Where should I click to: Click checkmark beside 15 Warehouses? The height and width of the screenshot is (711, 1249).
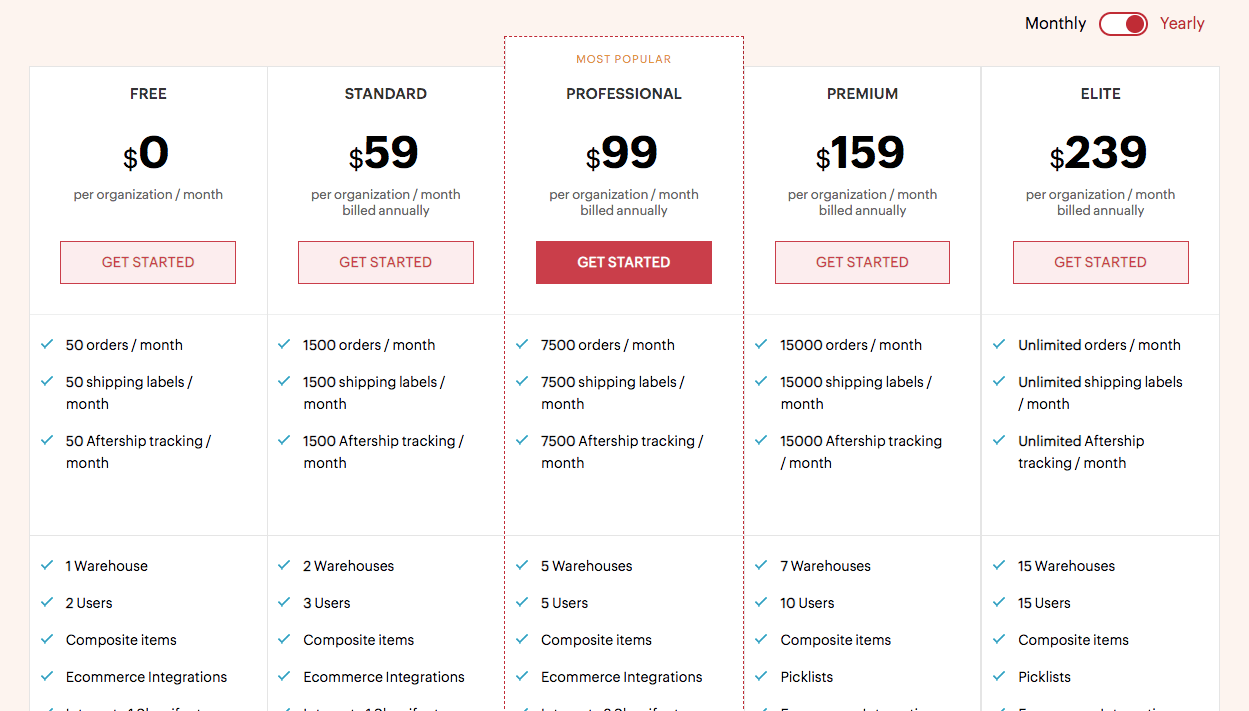click(x=999, y=565)
